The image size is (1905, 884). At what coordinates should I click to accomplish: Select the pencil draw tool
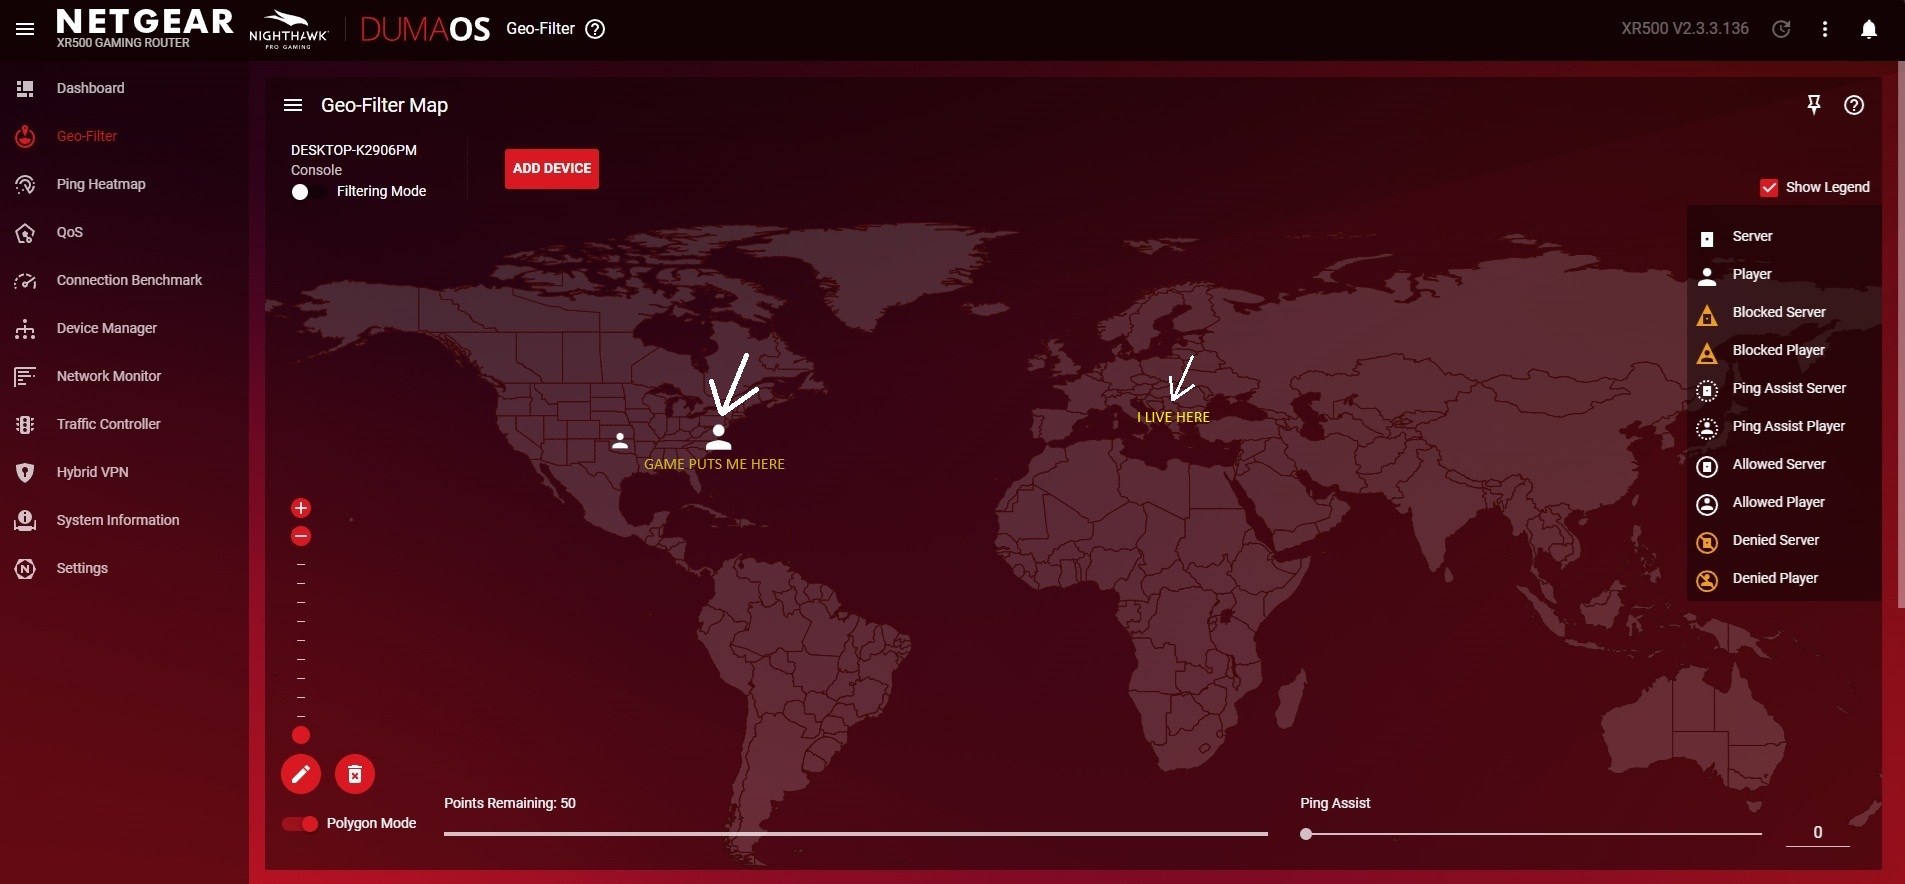301,774
